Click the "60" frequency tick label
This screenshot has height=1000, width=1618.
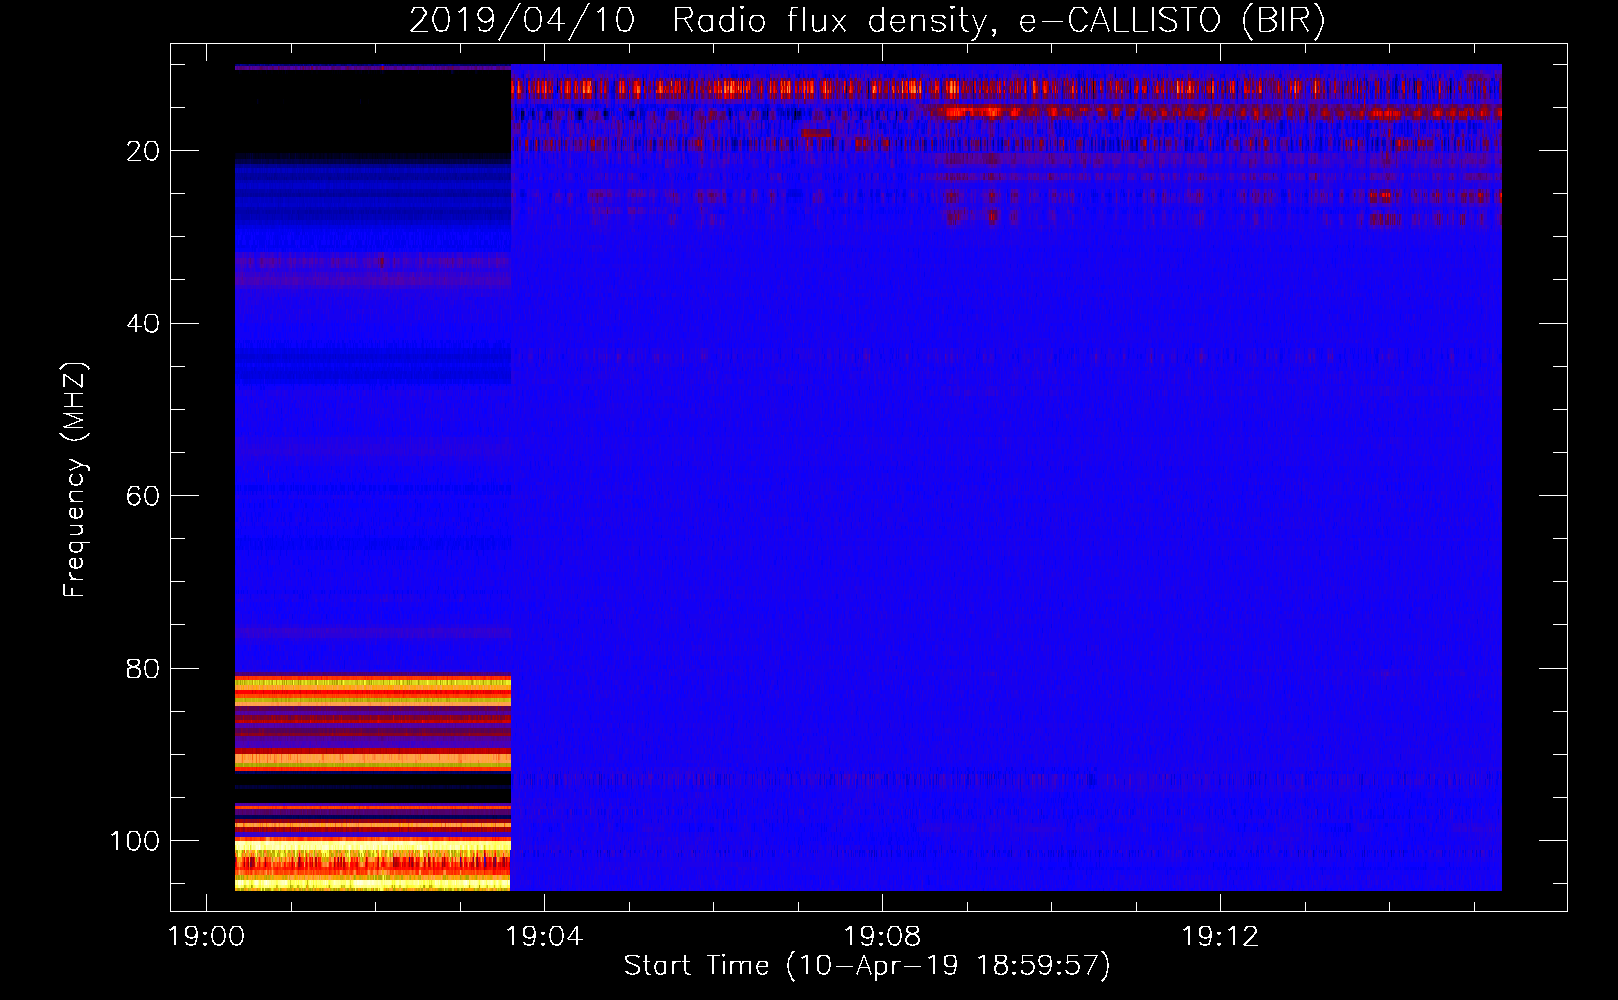143,496
